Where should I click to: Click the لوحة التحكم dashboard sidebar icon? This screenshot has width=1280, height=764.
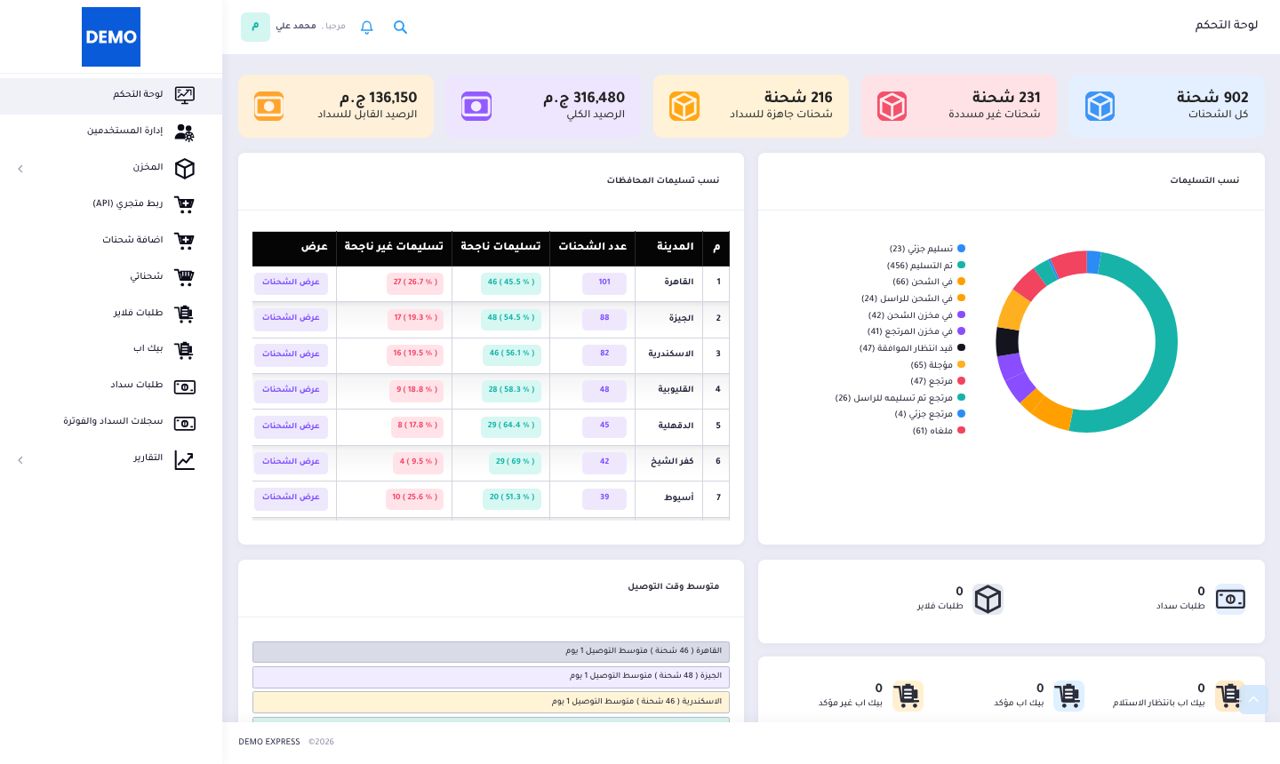click(x=184, y=95)
